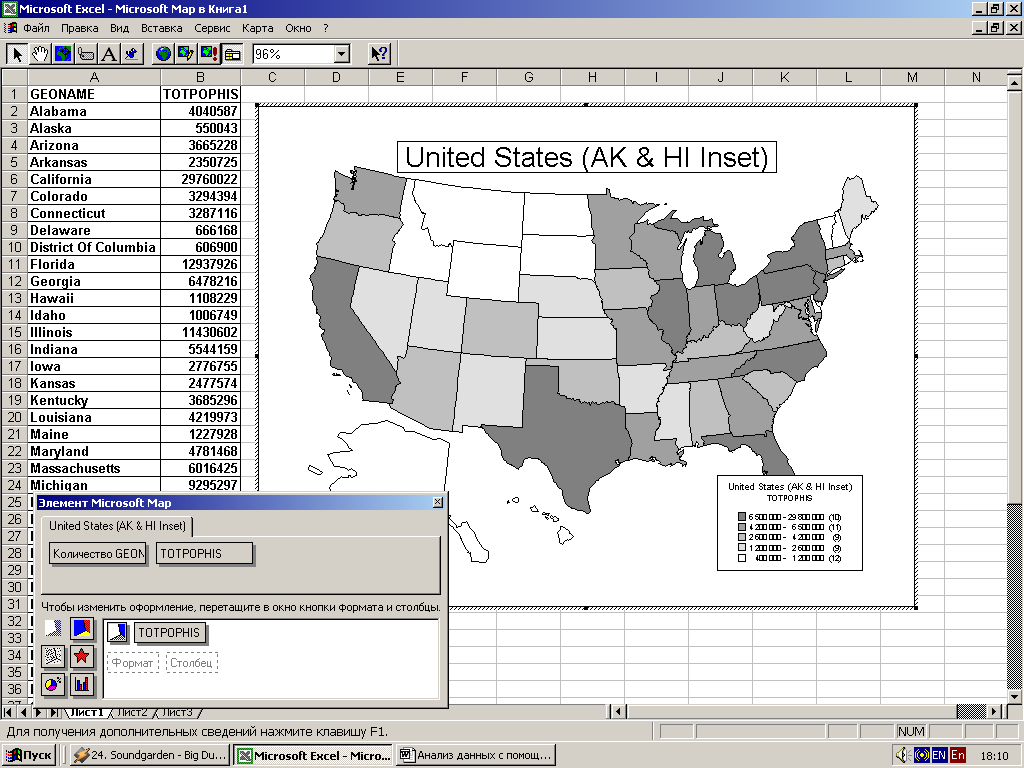
Task: Pick the graduated symbol star button
Action: tap(82, 656)
